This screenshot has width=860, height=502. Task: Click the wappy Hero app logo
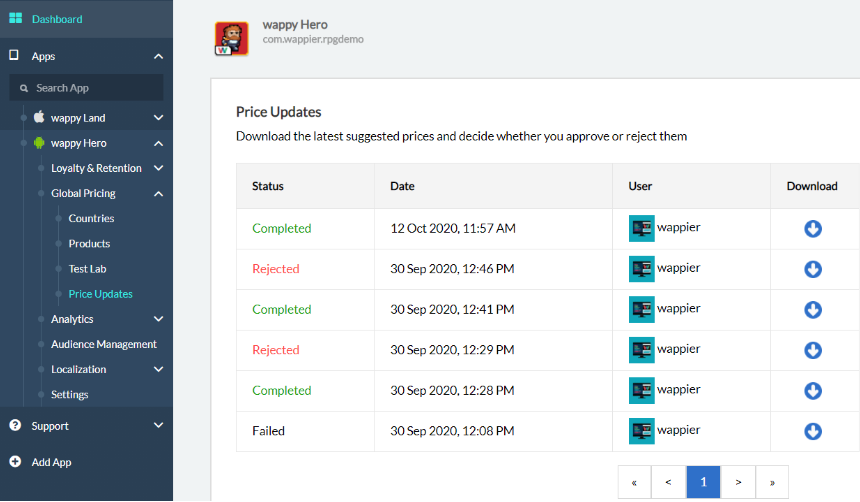[231, 38]
